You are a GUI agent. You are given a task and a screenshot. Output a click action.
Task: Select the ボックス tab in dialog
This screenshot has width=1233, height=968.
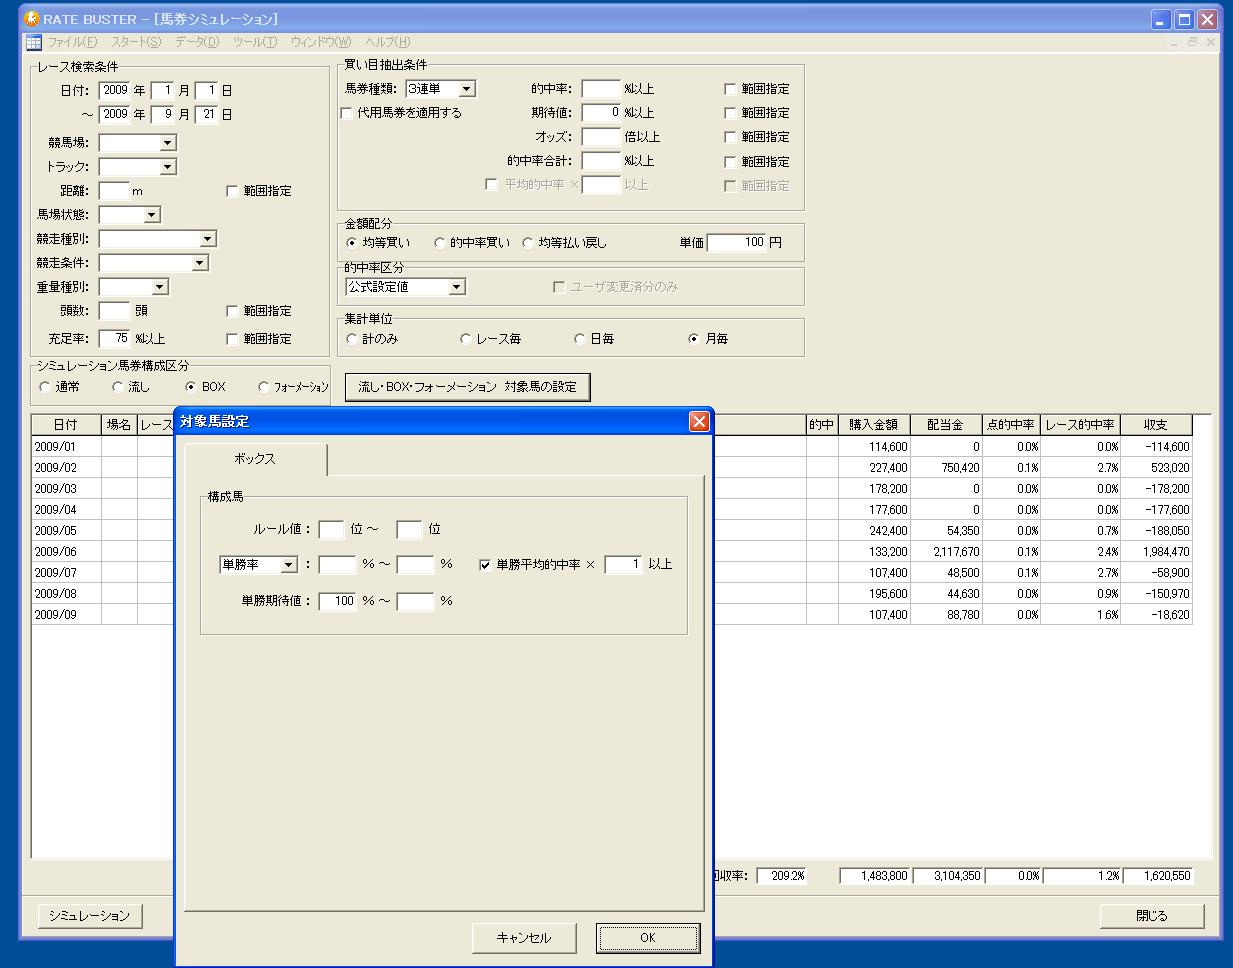[255, 459]
